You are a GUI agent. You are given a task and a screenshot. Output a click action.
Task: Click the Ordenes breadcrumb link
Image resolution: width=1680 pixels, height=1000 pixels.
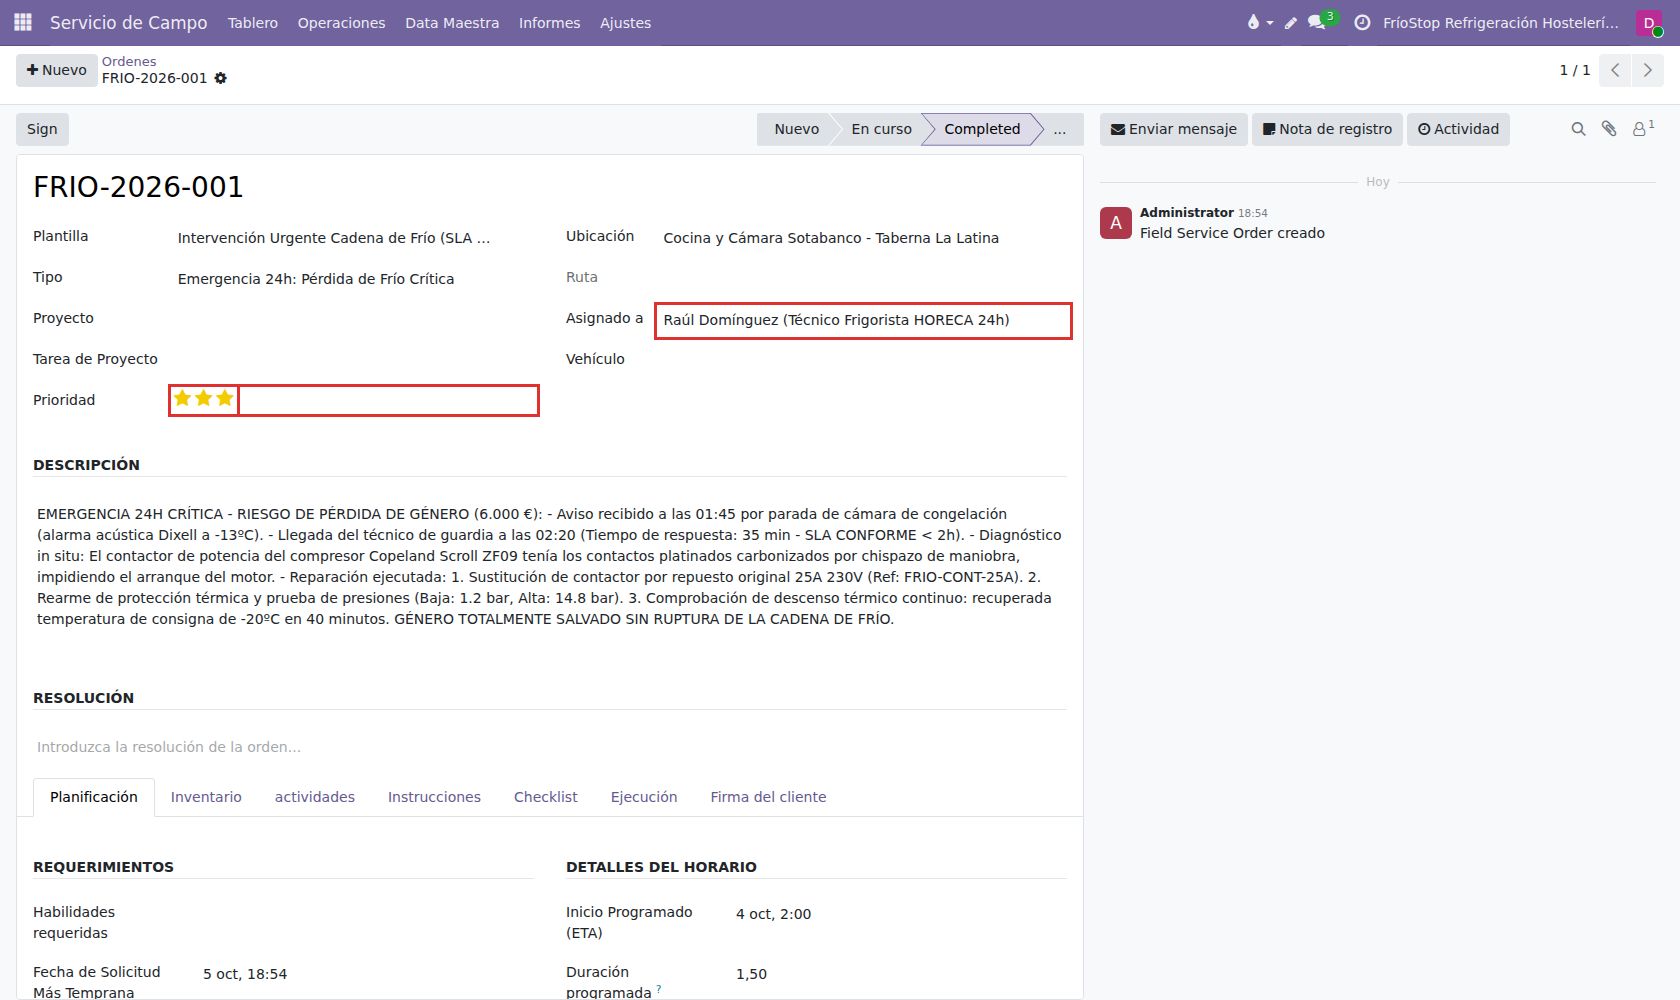(x=129, y=61)
